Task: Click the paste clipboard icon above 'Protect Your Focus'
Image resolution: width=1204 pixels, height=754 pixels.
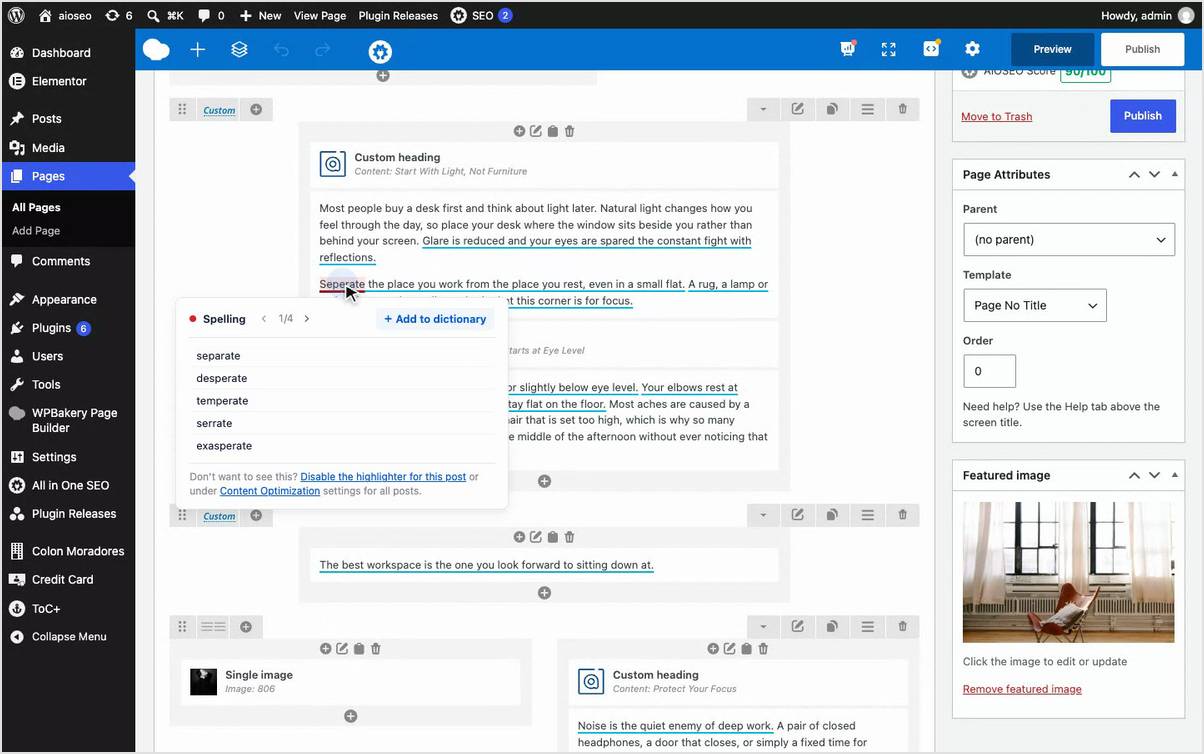Action: pos(747,649)
